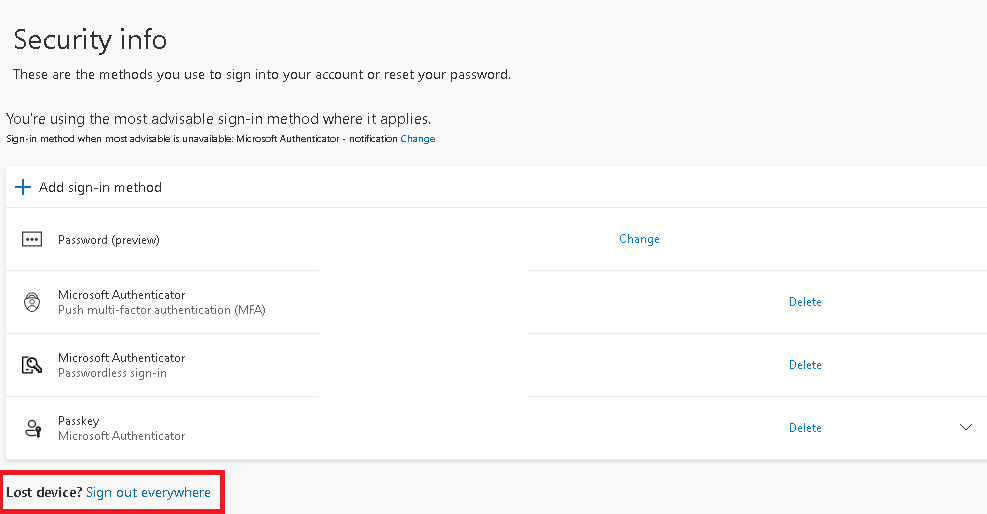The height and width of the screenshot is (514, 987).
Task: Click the Lost device? text
Action: [x=44, y=492]
